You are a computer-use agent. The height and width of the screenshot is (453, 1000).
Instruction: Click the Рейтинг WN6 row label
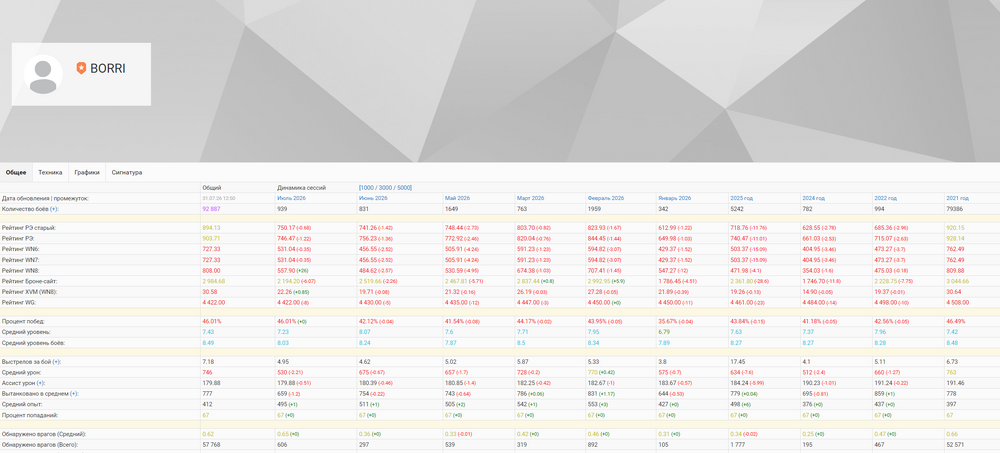pyautogui.click(x=22, y=249)
